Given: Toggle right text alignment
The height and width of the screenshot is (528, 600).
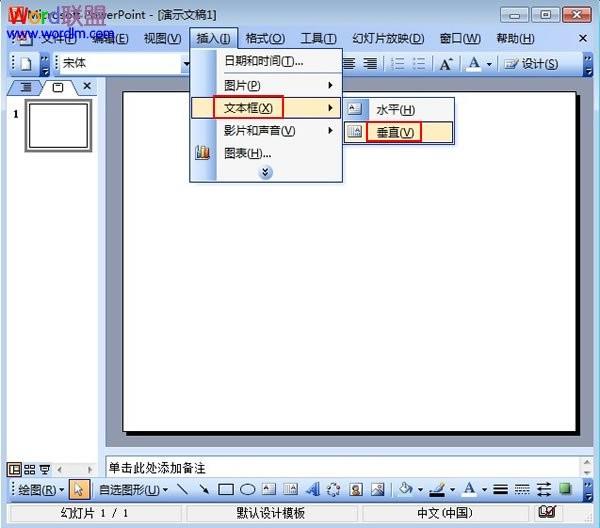Looking at the screenshot, I should [370, 64].
